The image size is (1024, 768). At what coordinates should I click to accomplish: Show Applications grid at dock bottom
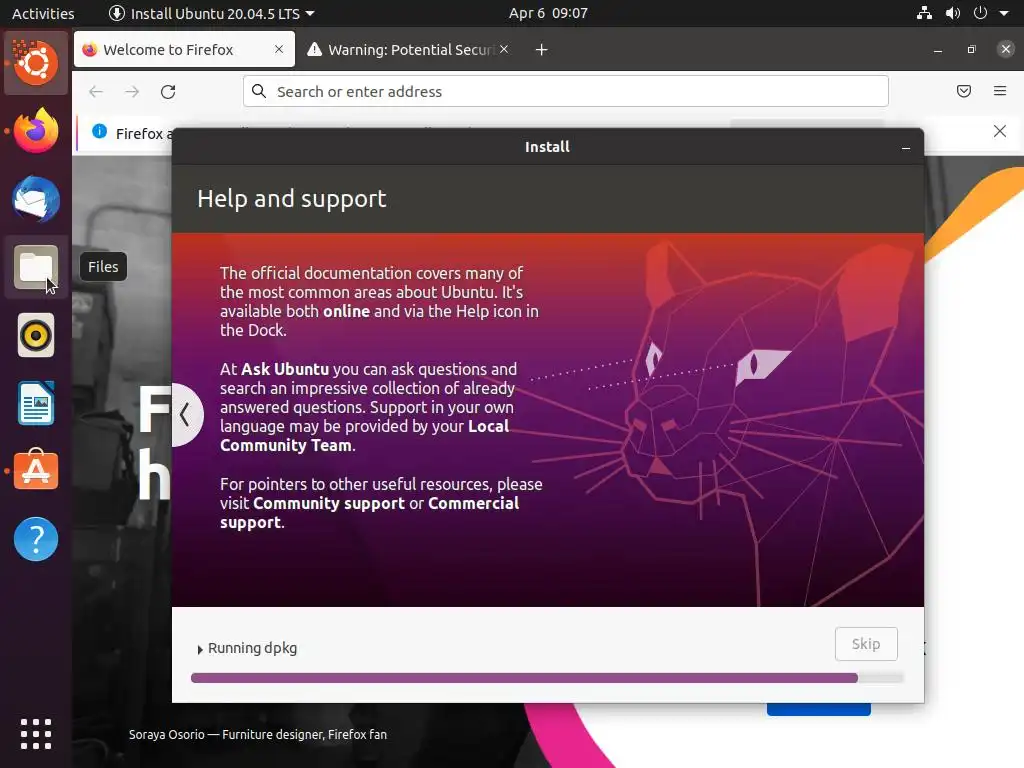coord(36,734)
